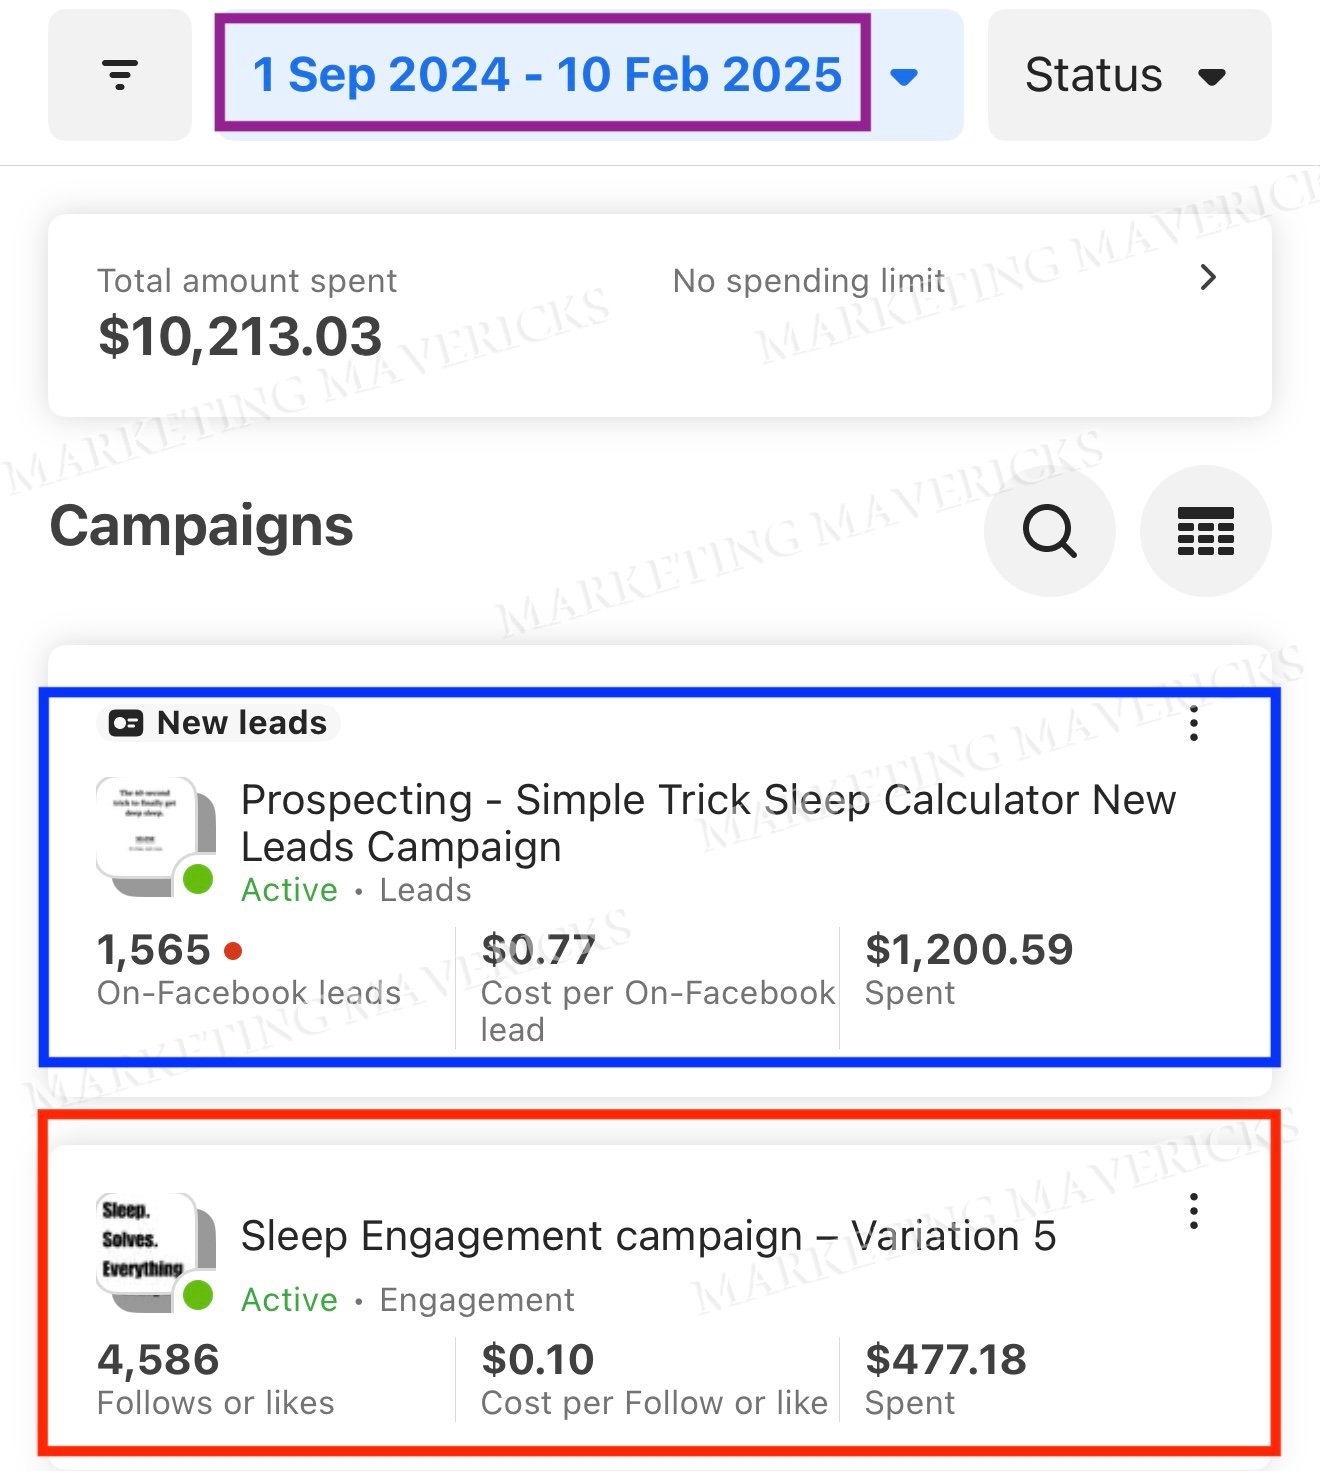Expand spending limit details chevron

click(1208, 277)
